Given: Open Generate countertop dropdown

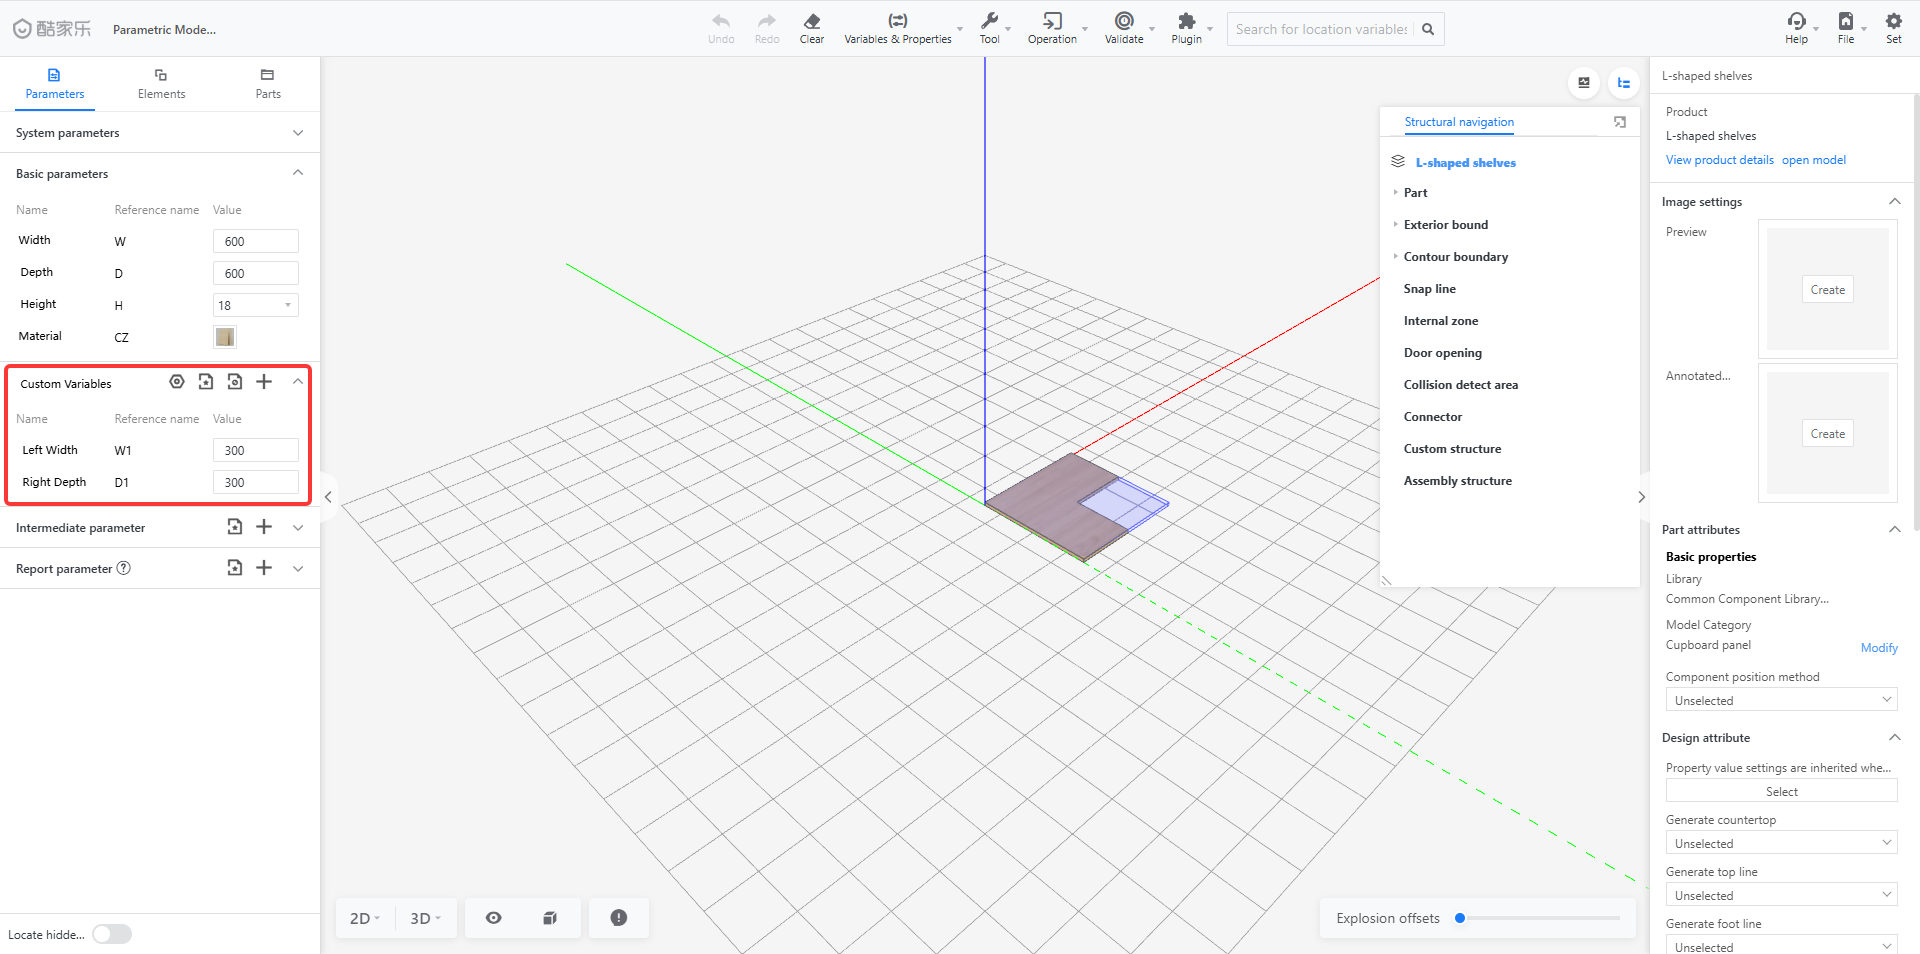Looking at the screenshot, I should pos(1781,843).
